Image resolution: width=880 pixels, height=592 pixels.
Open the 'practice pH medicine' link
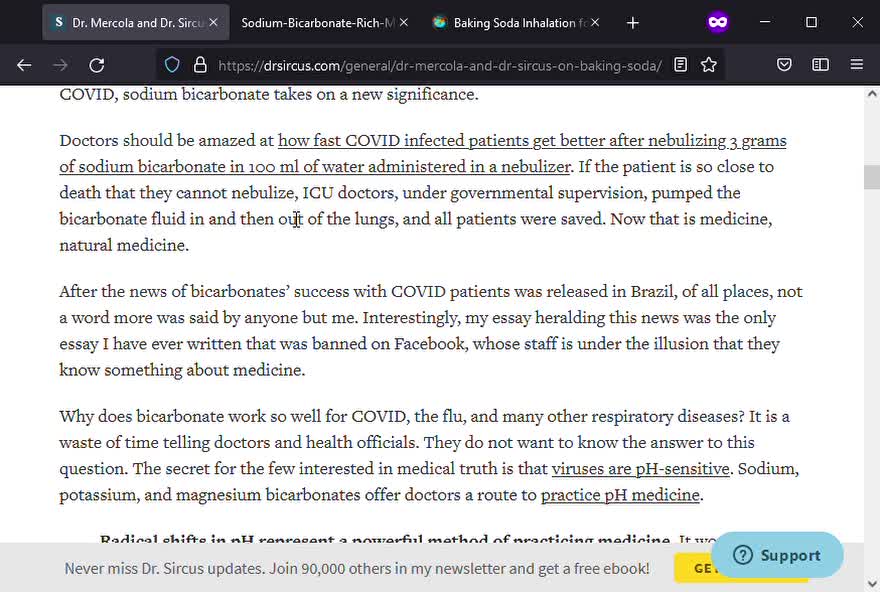click(620, 495)
